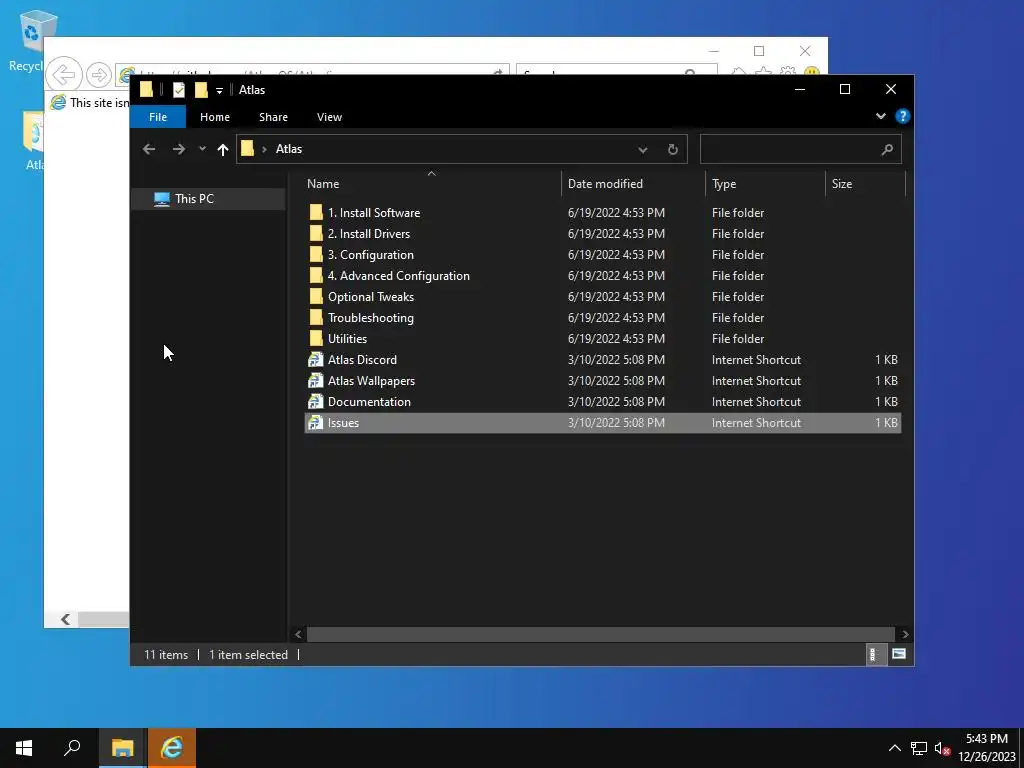The width and height of the screenshot is (1024, 768).
Task: Go forward in File Explorer navigation
Action: click(x=178, y=149)
